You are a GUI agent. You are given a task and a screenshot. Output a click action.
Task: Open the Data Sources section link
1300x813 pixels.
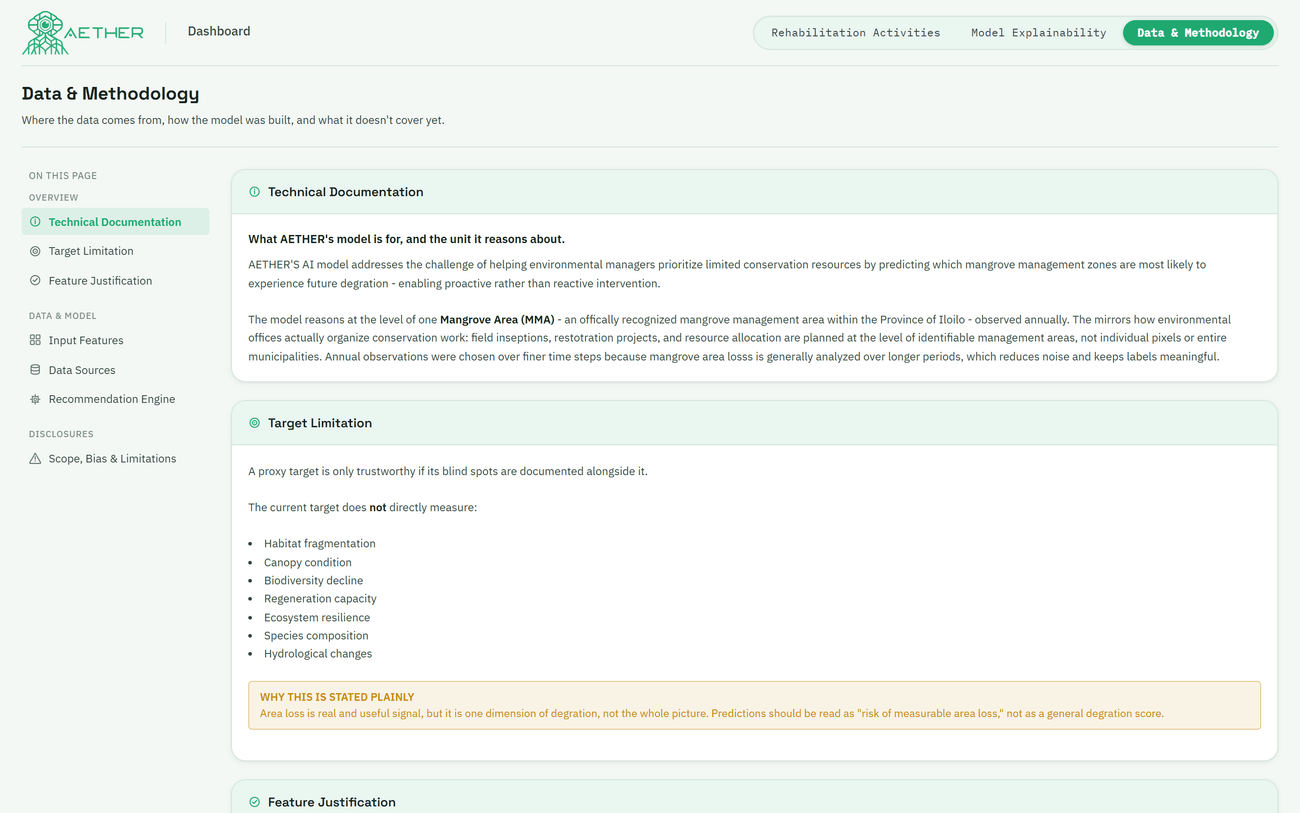coord(115,370)
